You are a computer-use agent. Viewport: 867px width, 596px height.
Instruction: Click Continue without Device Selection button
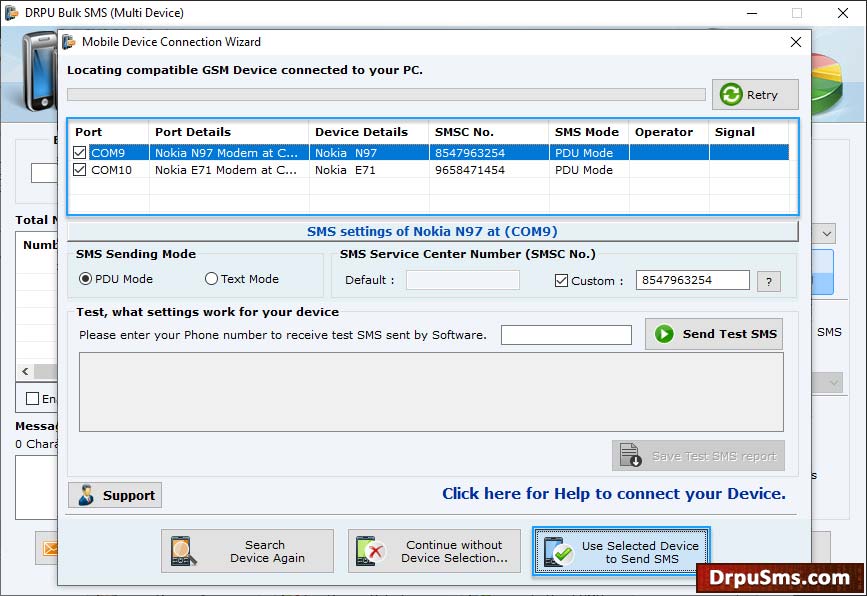pos(434,551)
